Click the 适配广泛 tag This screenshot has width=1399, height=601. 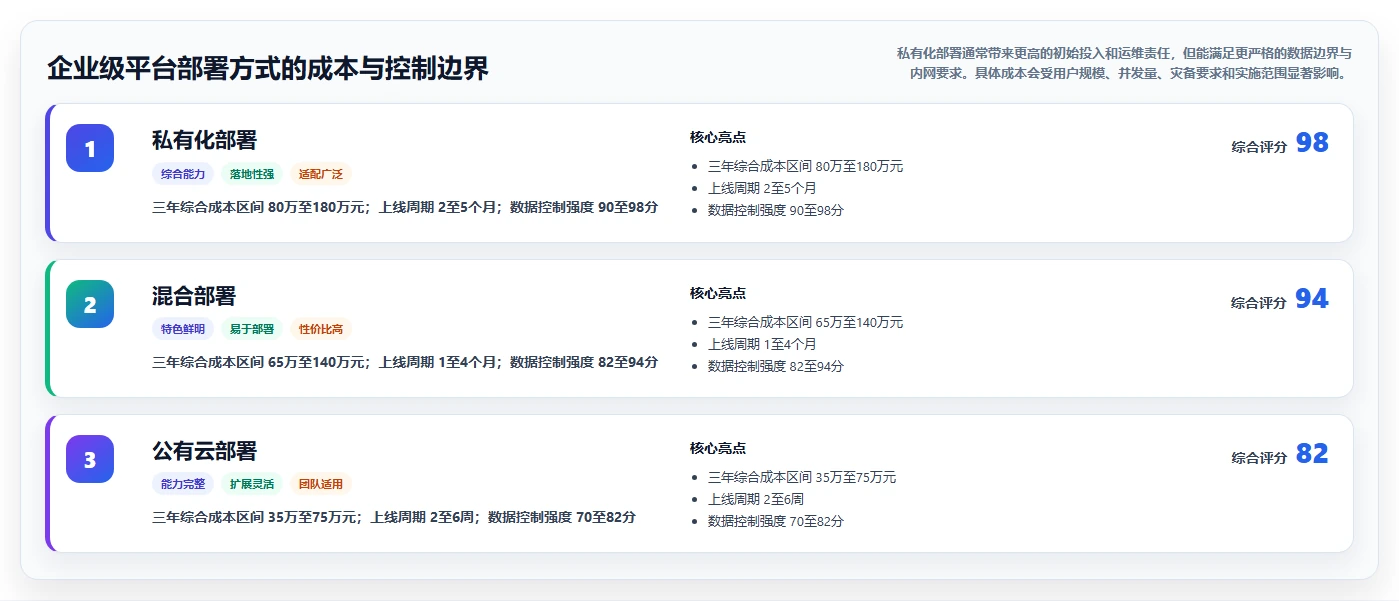pyautogui.click(x=321, y=174)
